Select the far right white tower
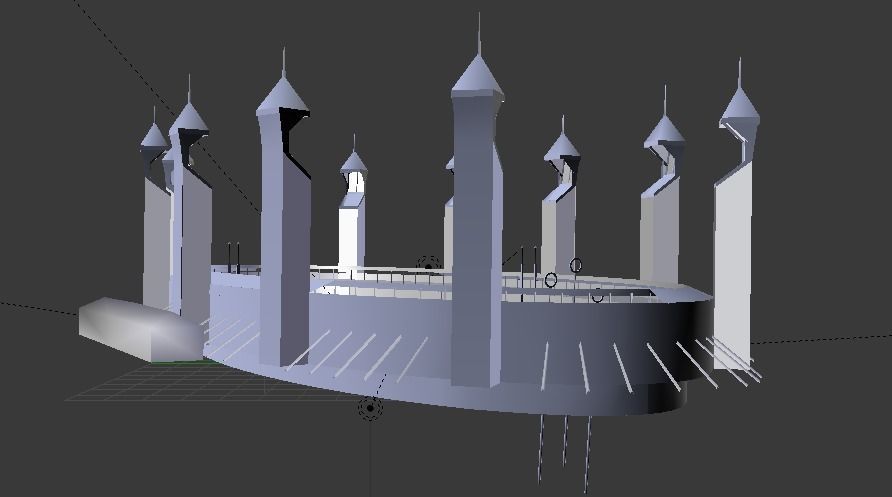This screenshot has height=497, width=892. [x=737, y=216]
